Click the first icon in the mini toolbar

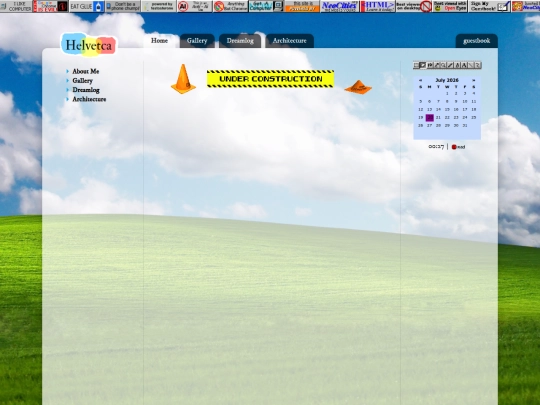pos(416,65)
